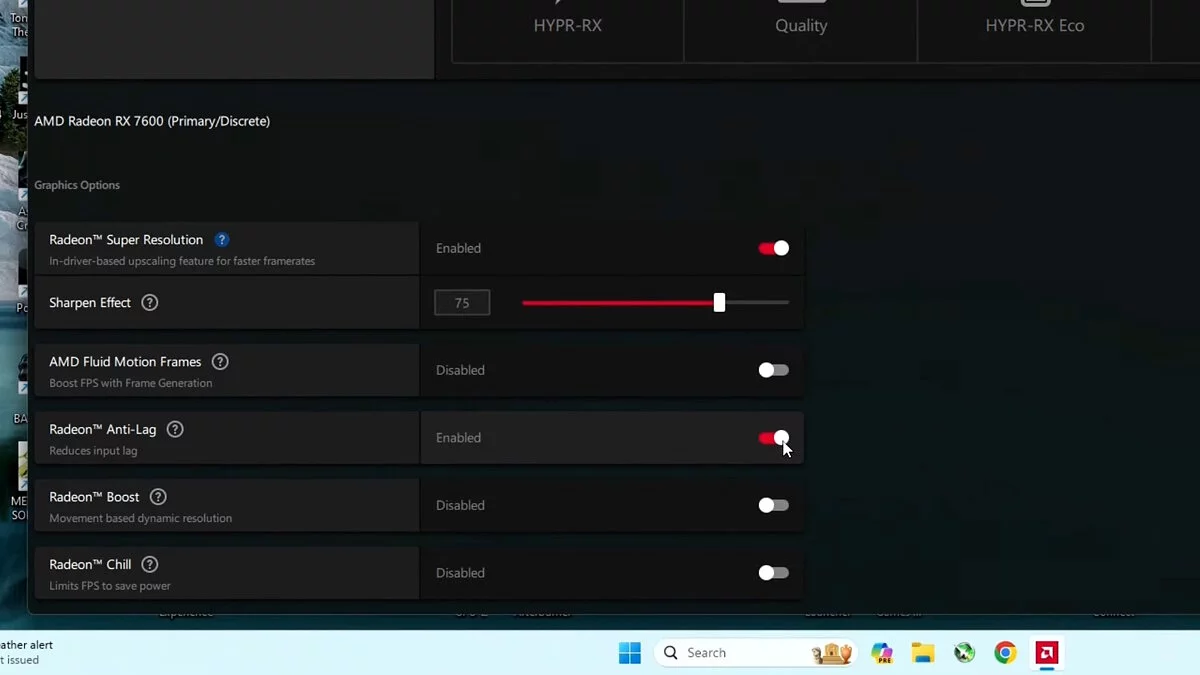The height and width of the screenshot is (675, 1200).
Task: Click the AMD Fluid Motion Frames help icon
Action: [220, 362]
